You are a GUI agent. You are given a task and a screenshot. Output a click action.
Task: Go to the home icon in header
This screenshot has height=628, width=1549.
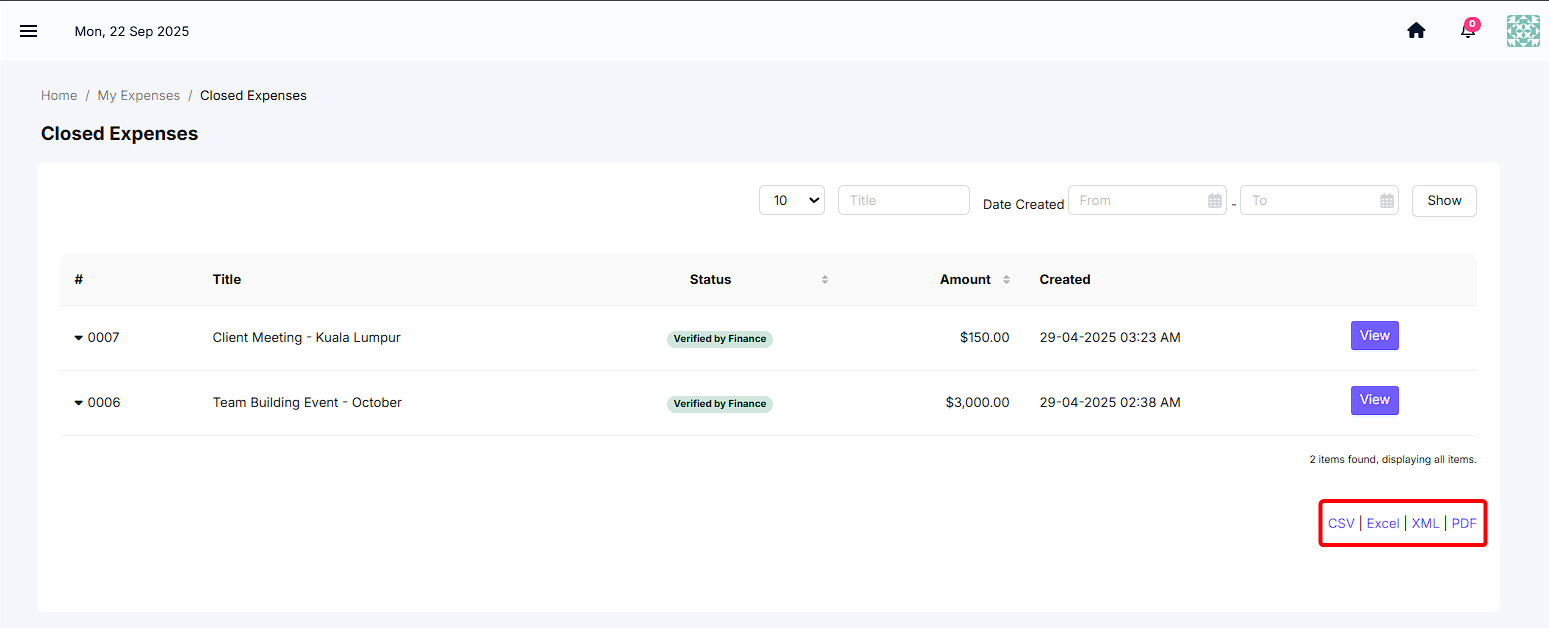(x=1416, y=31)
